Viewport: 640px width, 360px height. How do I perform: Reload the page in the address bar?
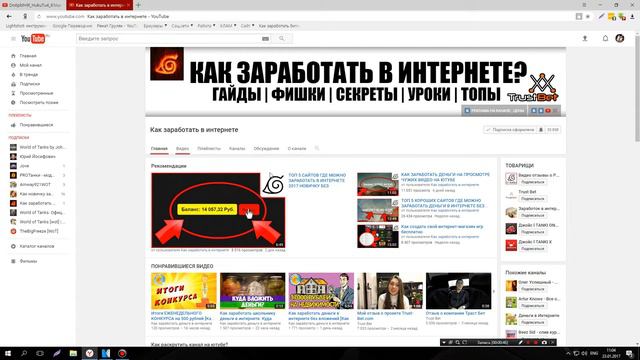point(39,16)
